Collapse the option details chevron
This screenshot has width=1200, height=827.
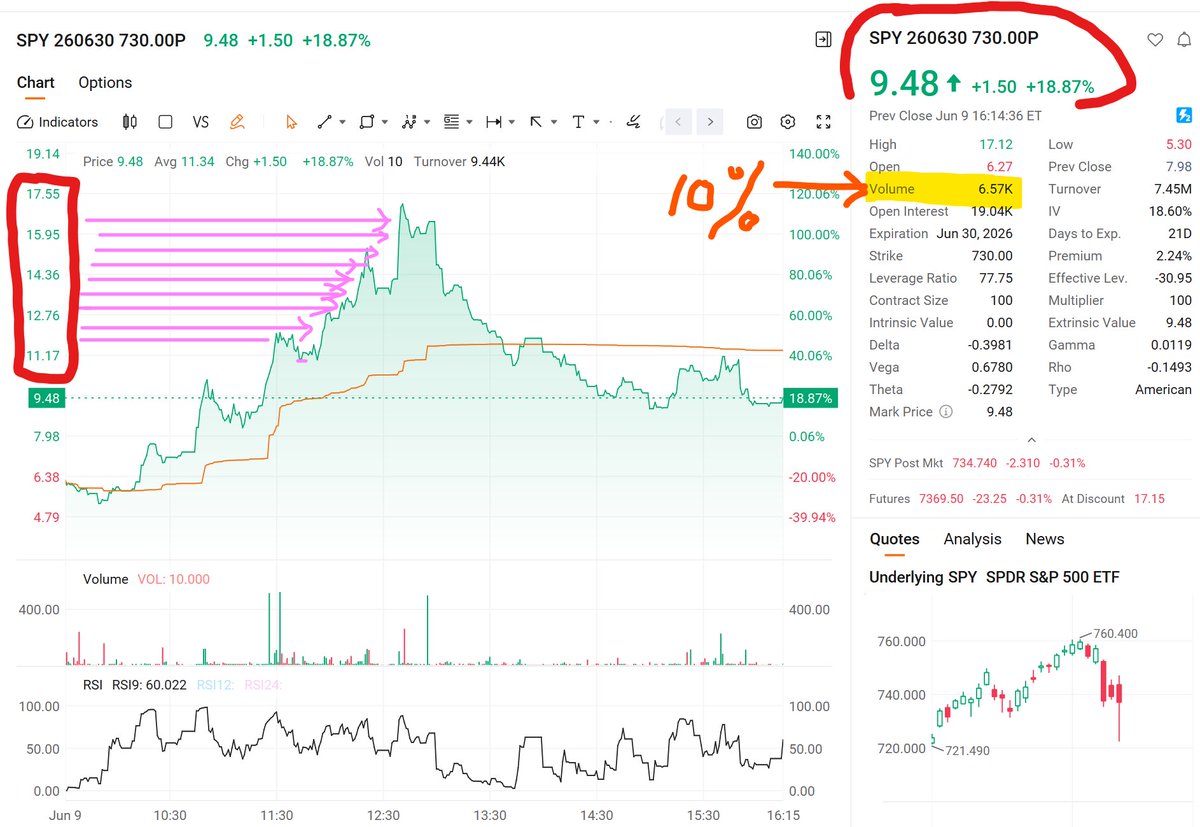coord(1031,439)
